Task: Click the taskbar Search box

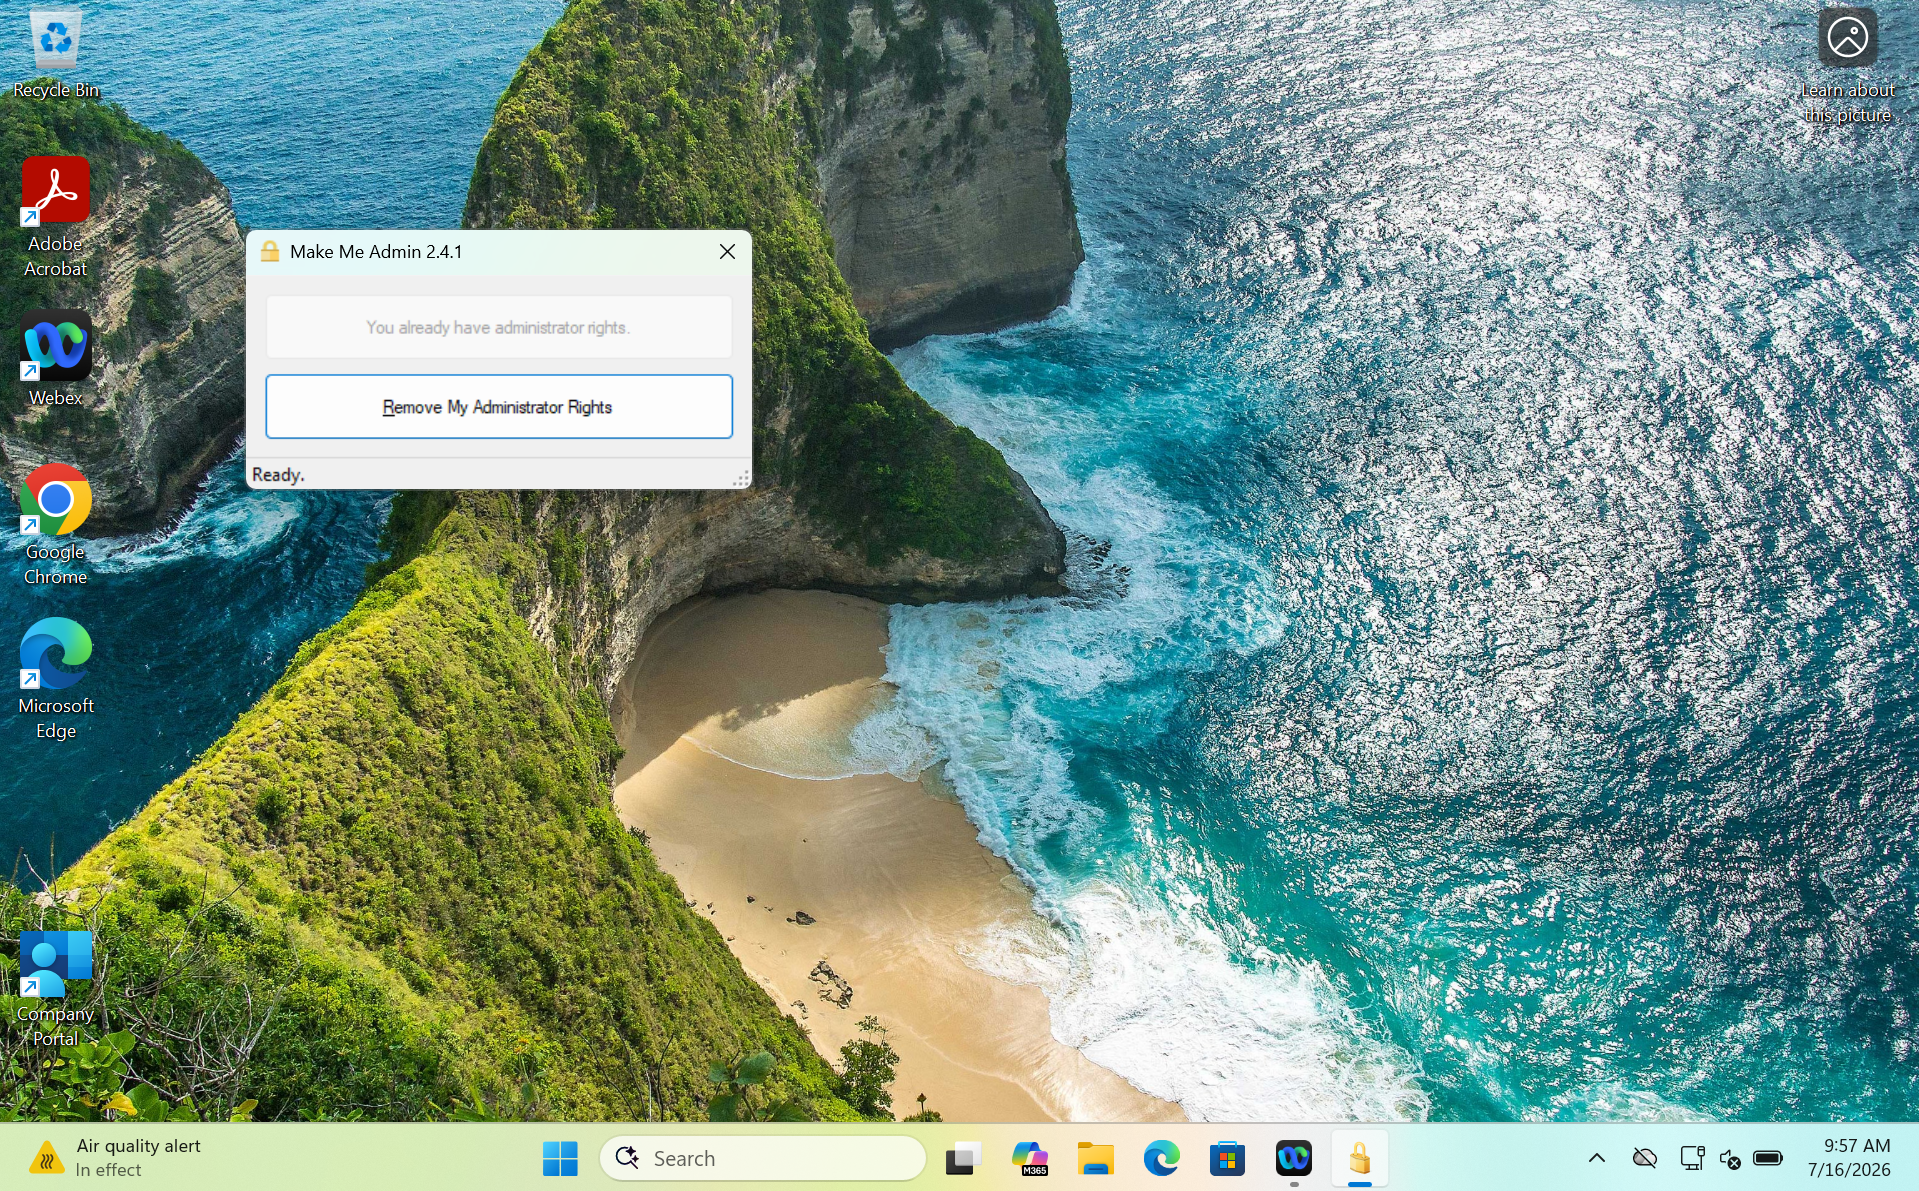Action: [763, 1158]
